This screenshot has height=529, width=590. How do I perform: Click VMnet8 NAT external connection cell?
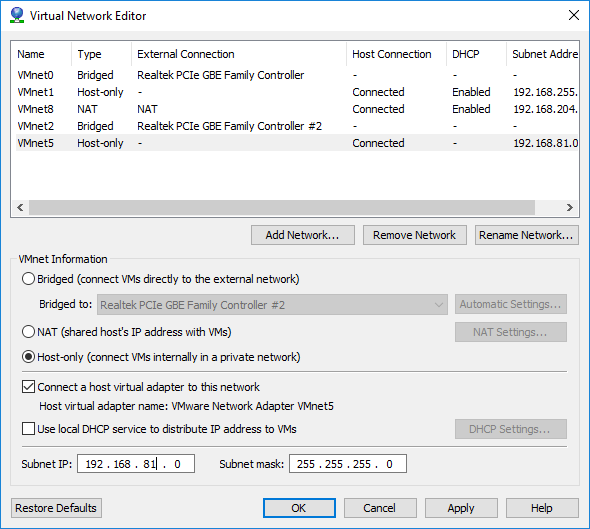pyautogui.click(x=147, y=109)
